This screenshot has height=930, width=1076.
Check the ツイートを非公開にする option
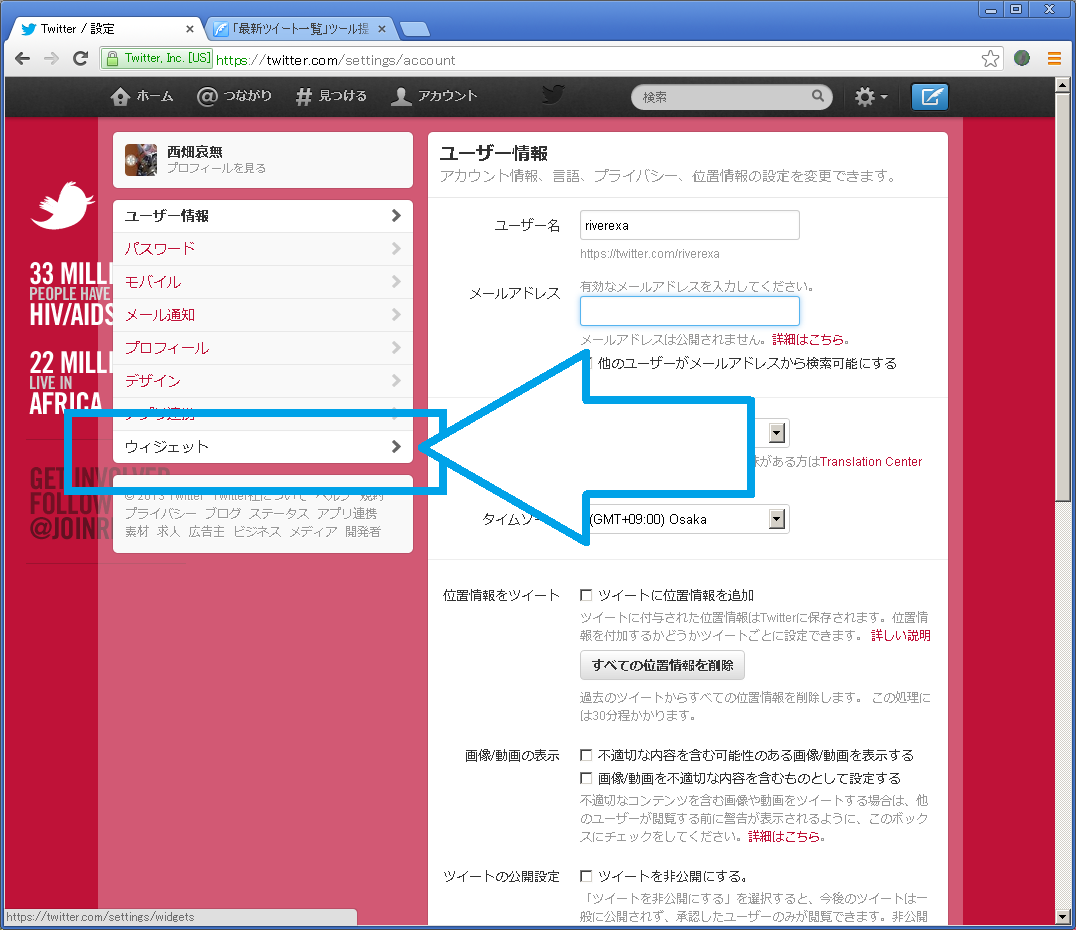[x=586, y=877]
